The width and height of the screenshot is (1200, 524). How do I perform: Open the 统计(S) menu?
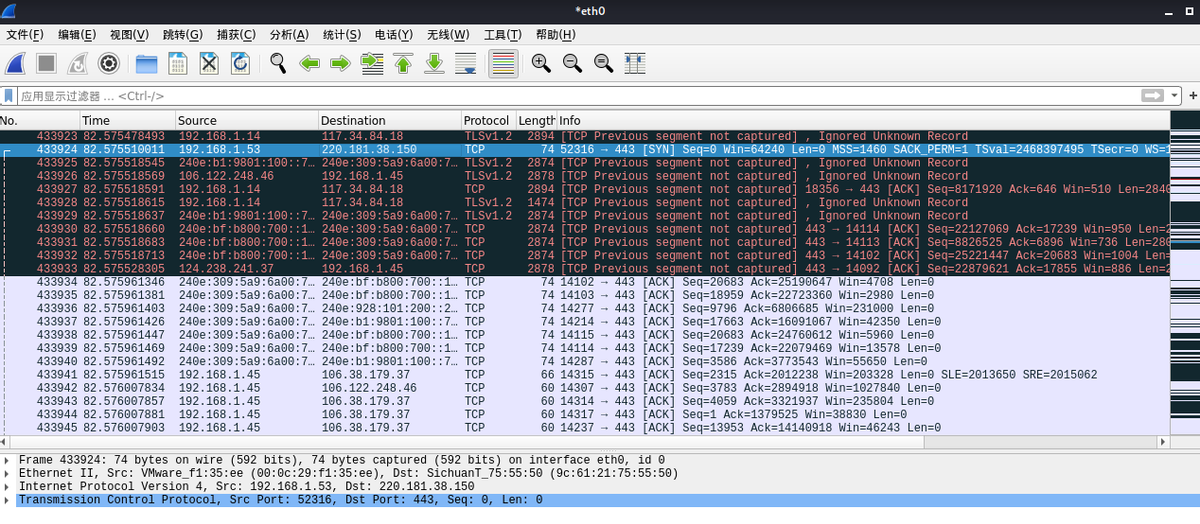click(x=342, y=35)
